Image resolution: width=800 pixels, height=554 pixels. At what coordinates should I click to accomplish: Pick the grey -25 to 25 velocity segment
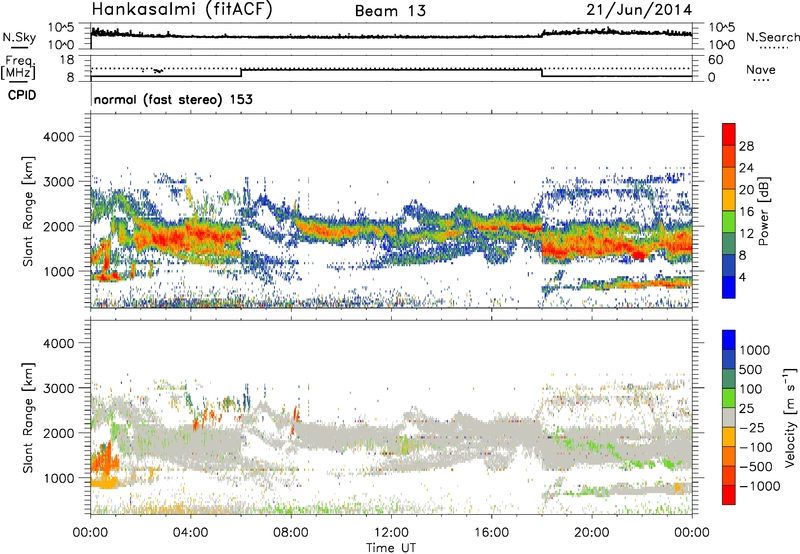pos(729,418)
